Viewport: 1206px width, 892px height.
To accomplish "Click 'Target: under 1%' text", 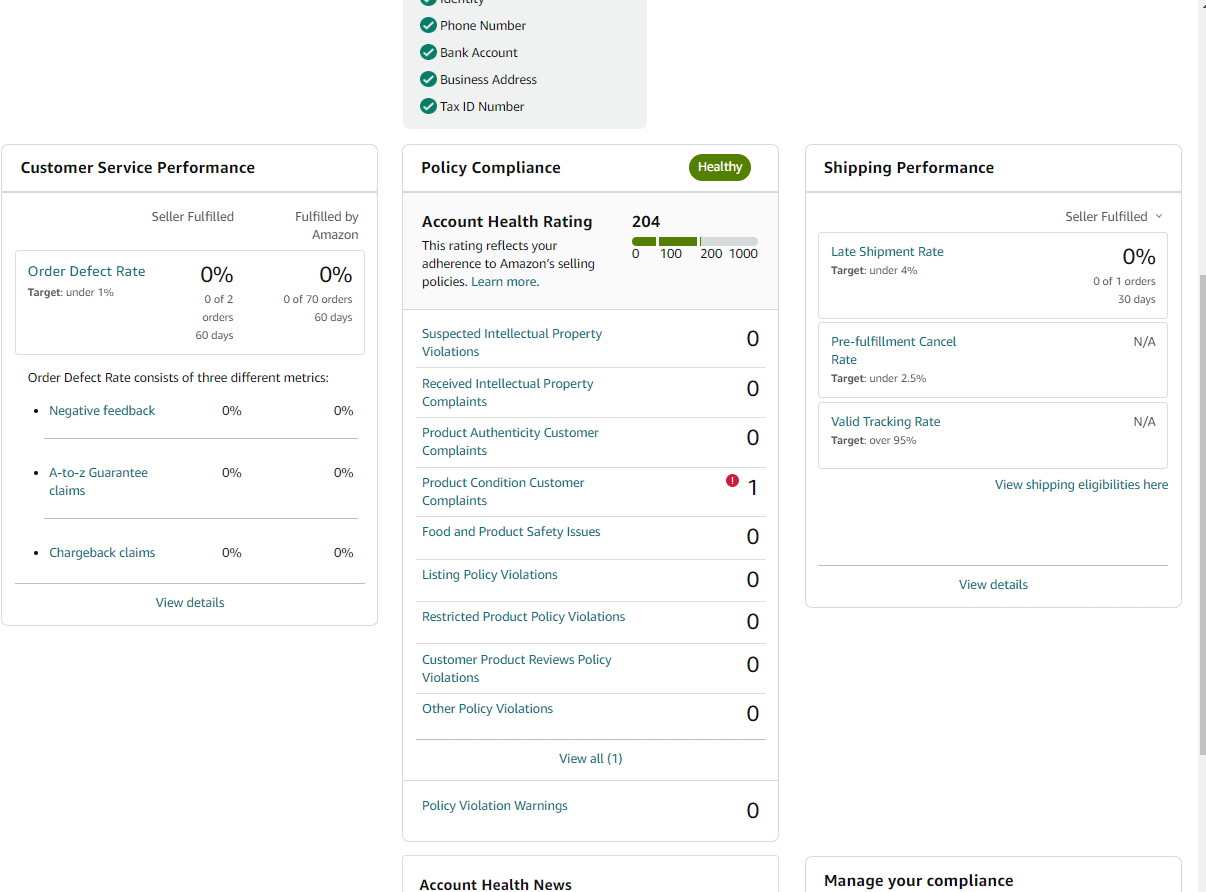I will coord(71,292).
